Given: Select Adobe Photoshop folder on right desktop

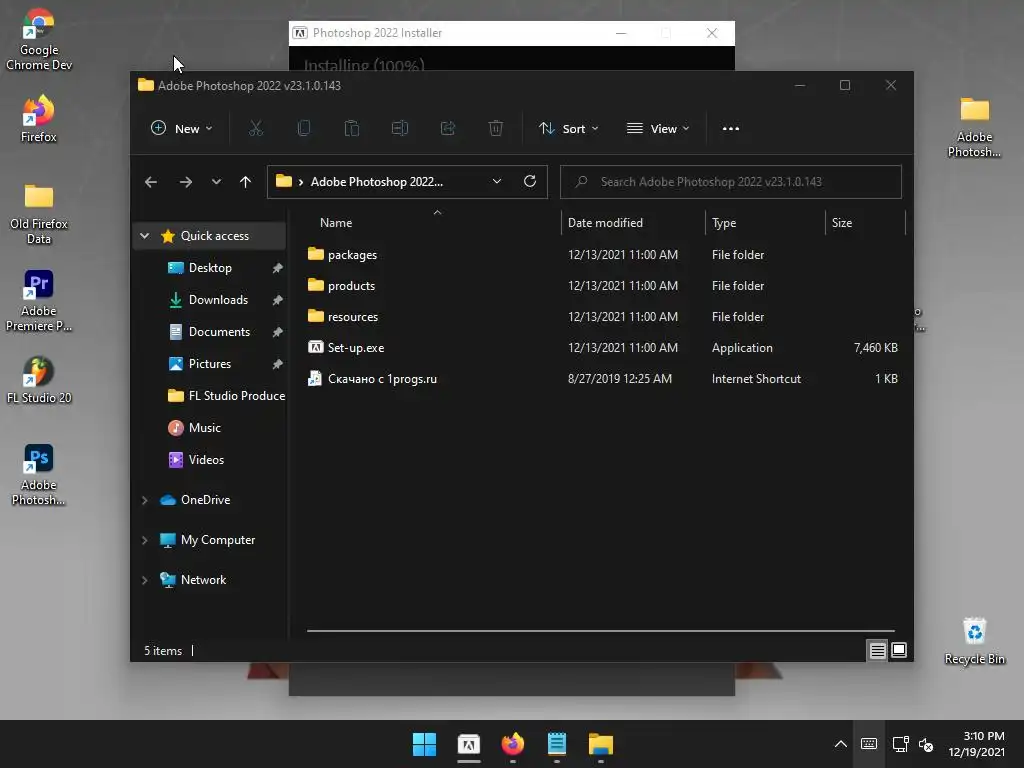Looking at the screenshot, I should (x=974, y=127).
